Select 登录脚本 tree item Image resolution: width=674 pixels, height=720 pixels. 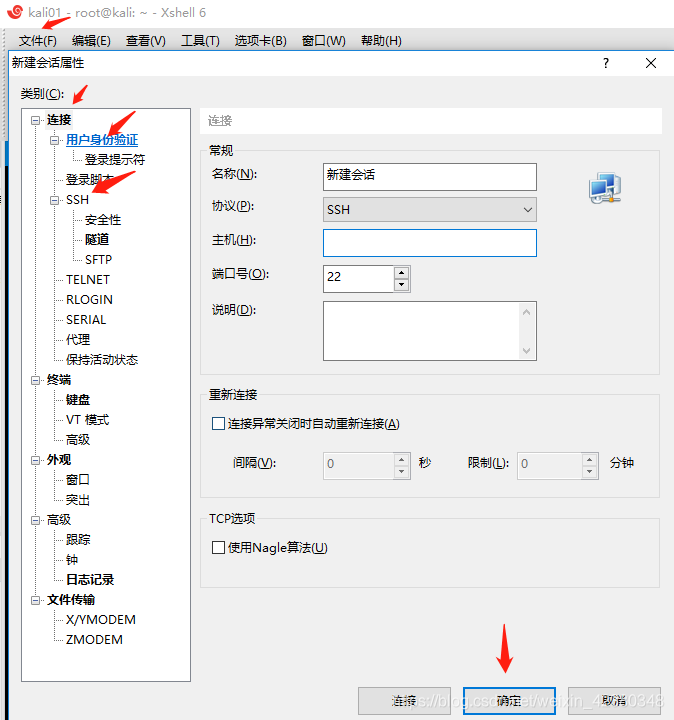90,180
